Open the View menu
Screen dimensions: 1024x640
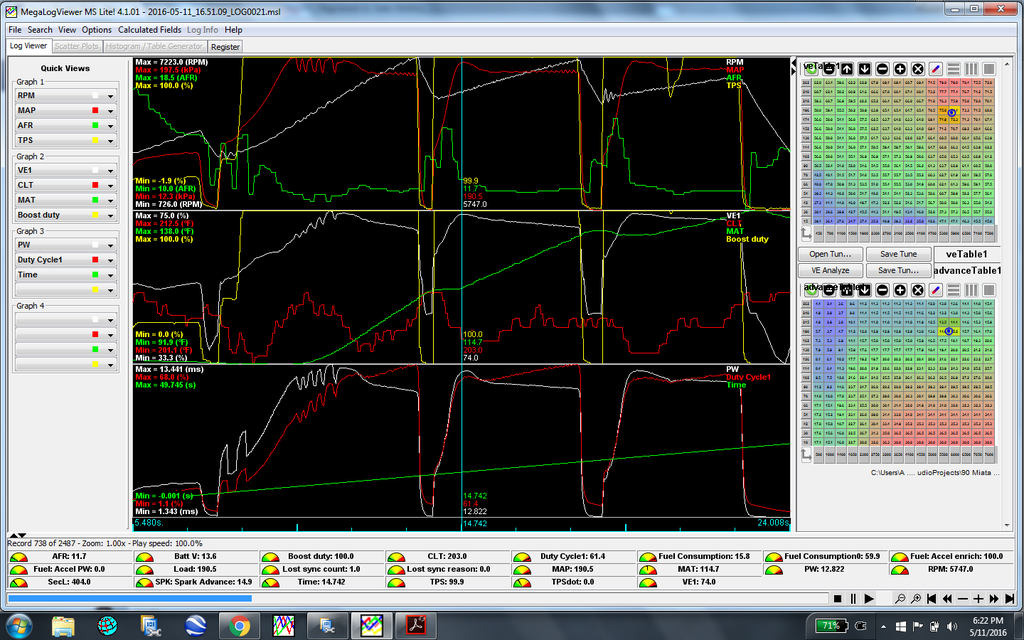(67, 29)
